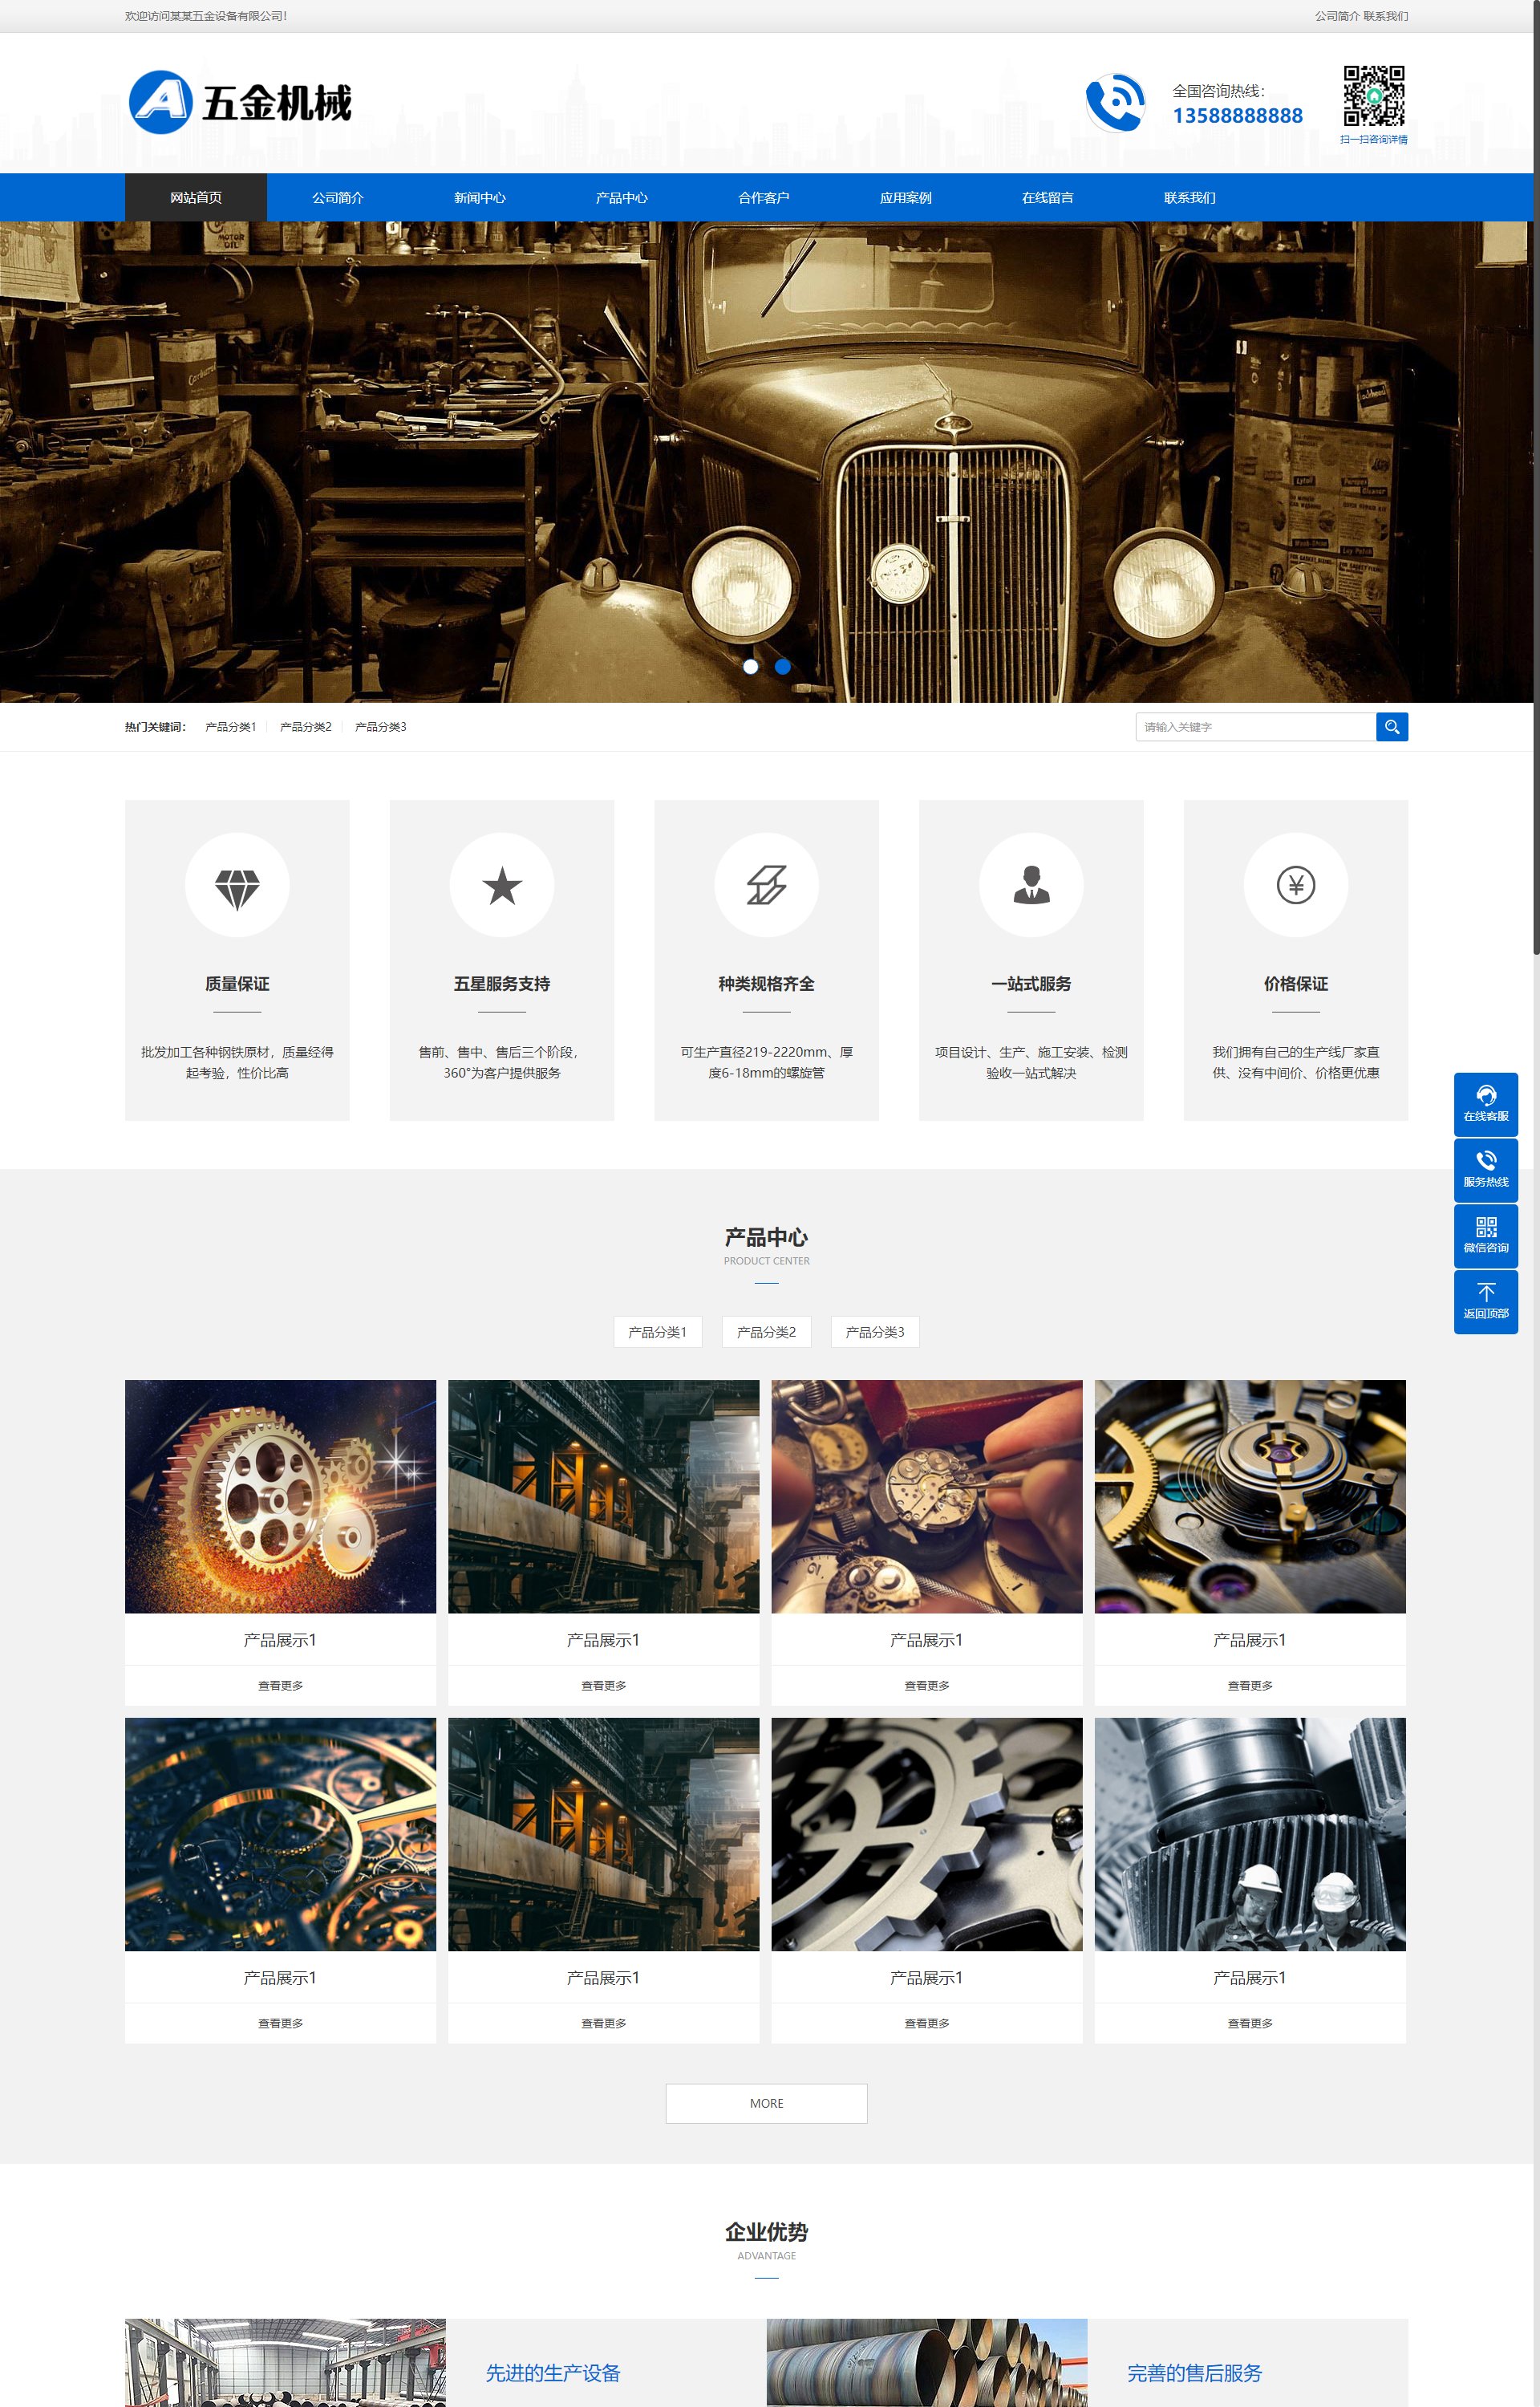Screen dimensions: 1540x2407
Task: Click the yen price guarantee icon
Action: 1295,885
